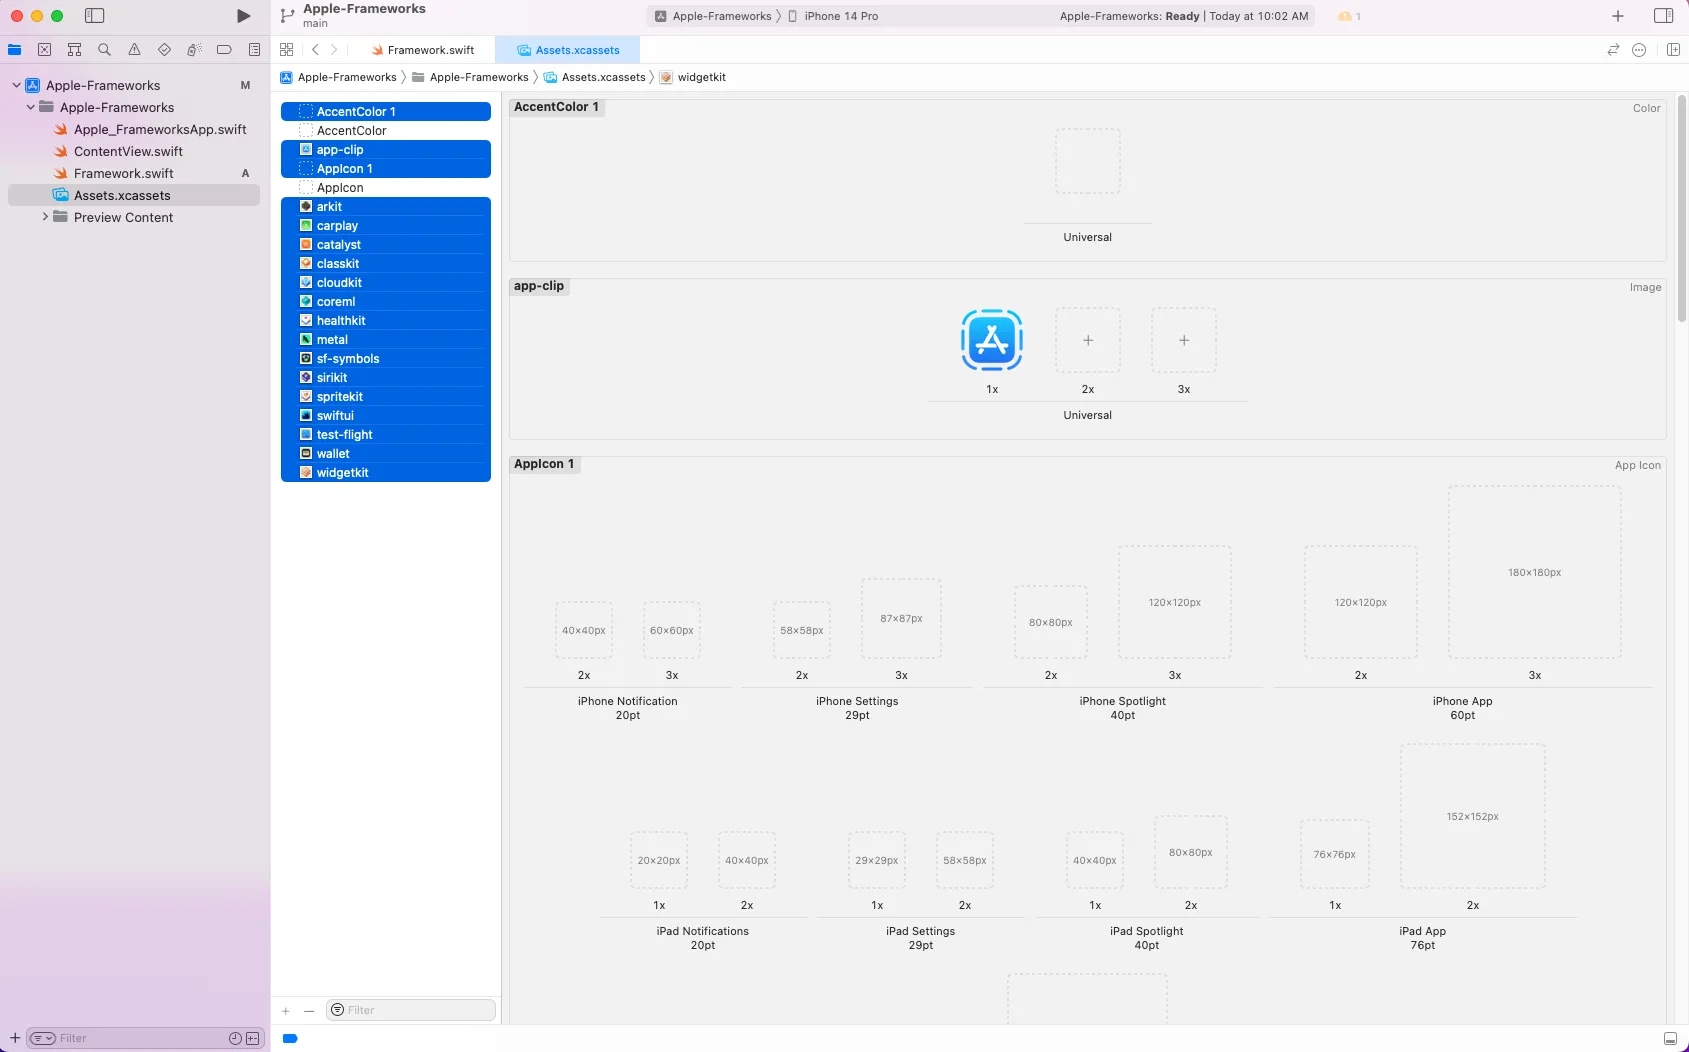Screen dimensions: 1689x1052
Task: Select the wallet asset row
Action: (386, 454)
